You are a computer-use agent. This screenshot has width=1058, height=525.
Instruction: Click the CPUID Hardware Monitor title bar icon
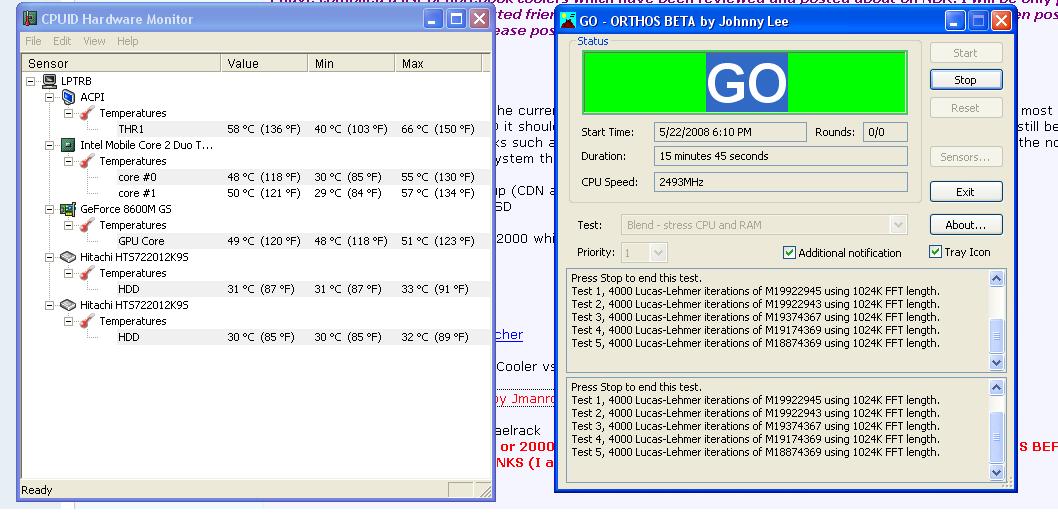(30, 19)
